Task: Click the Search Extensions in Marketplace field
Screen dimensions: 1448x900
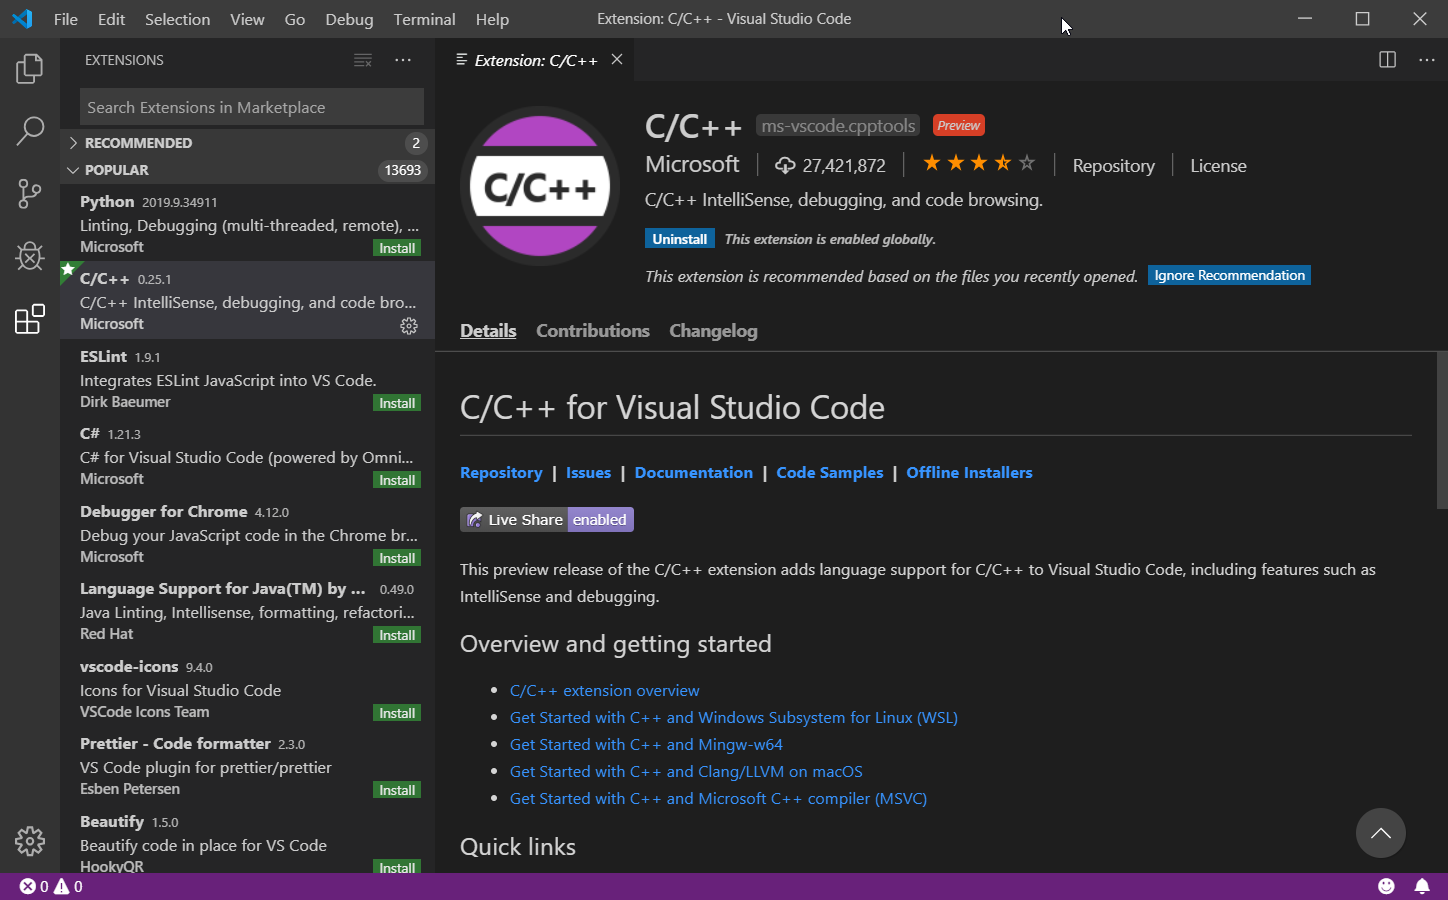Action: coord(251,107)
